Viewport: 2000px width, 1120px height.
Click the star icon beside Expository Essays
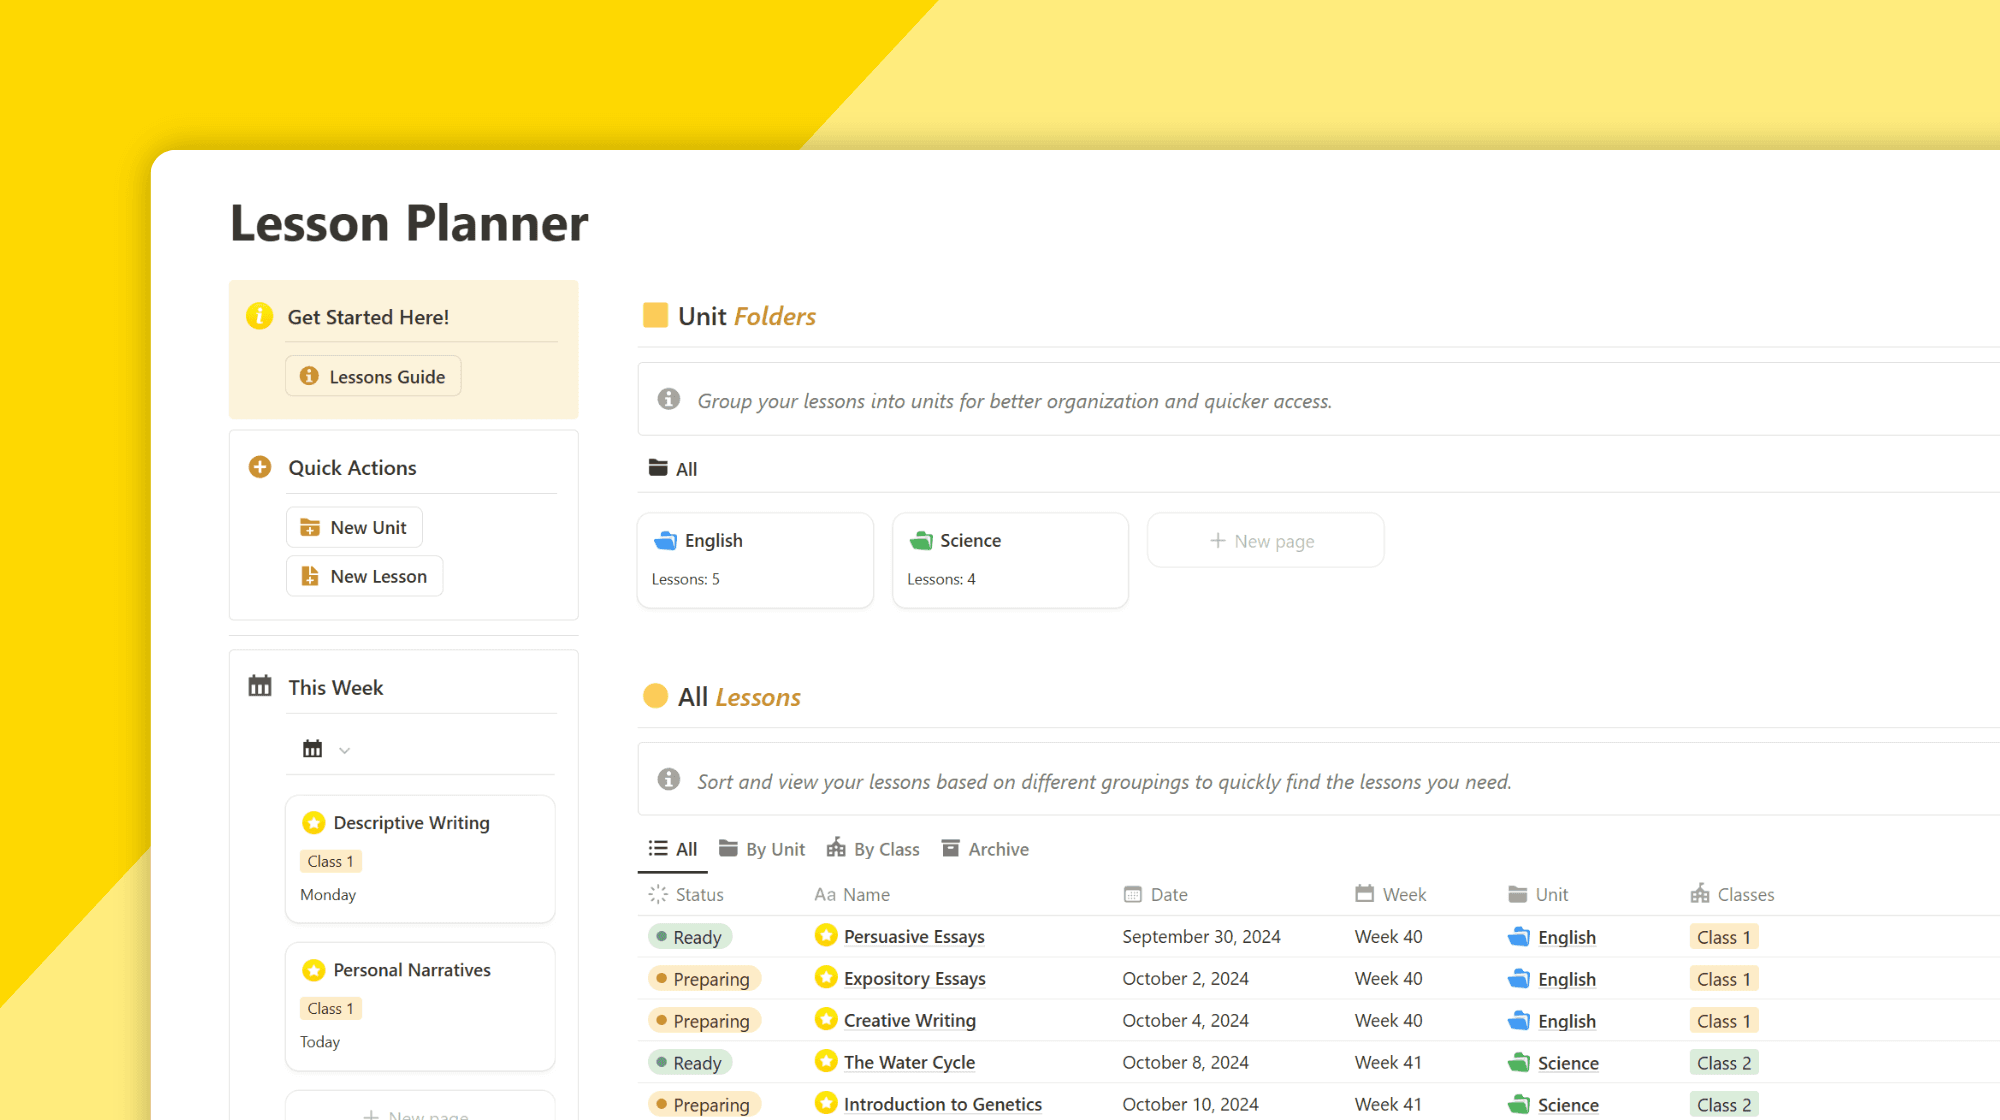[825, 977]
